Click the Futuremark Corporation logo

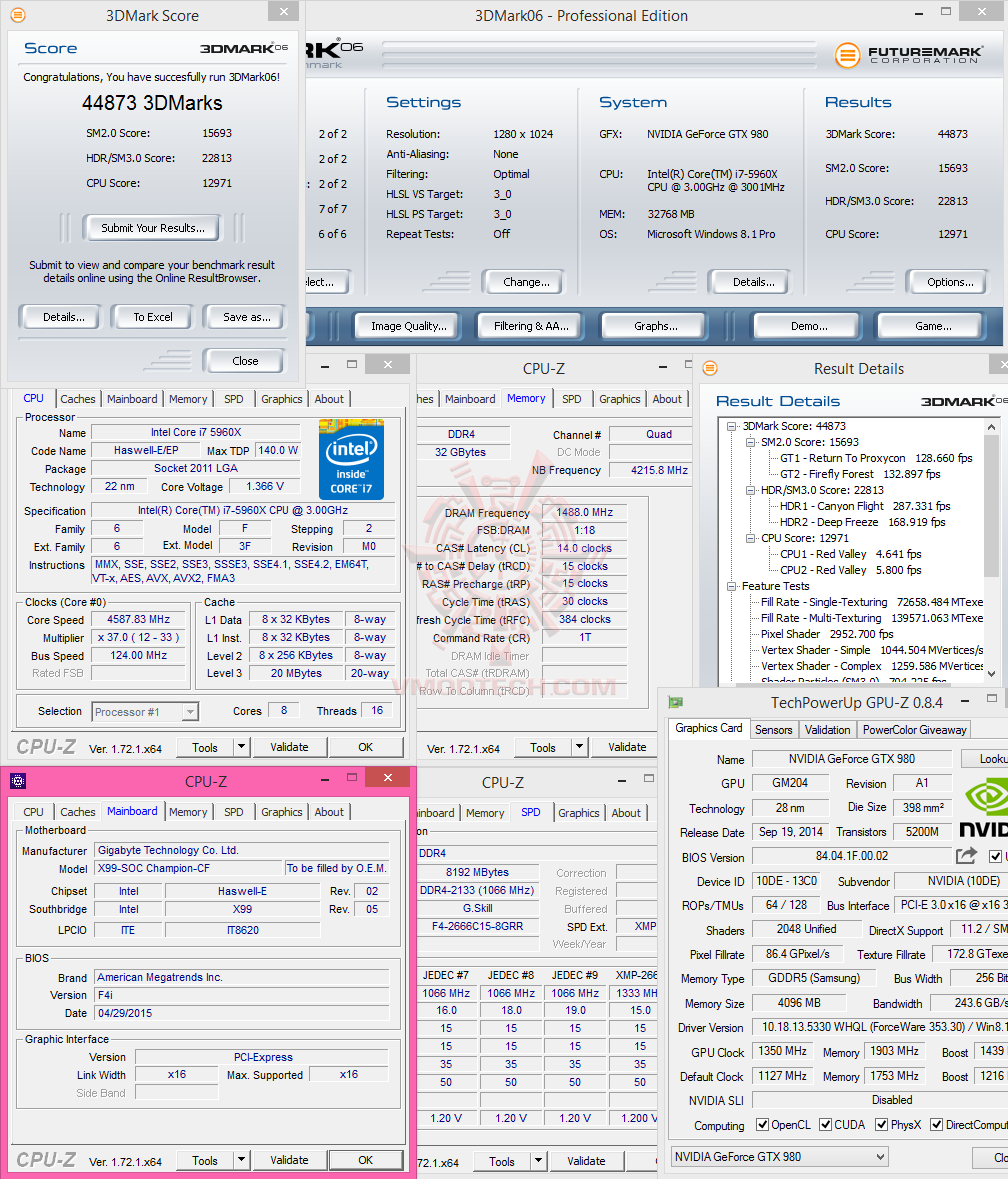coord(908,55)
